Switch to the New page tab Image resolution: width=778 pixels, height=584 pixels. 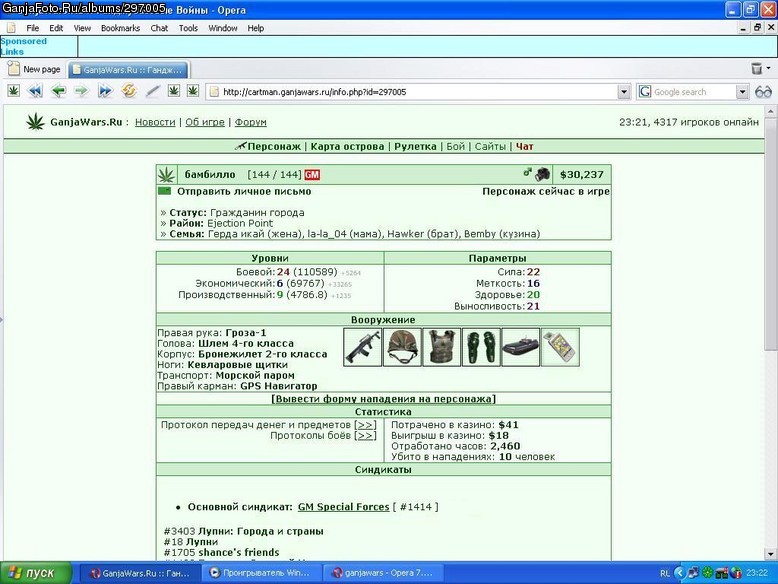click(x=35, y=69)
